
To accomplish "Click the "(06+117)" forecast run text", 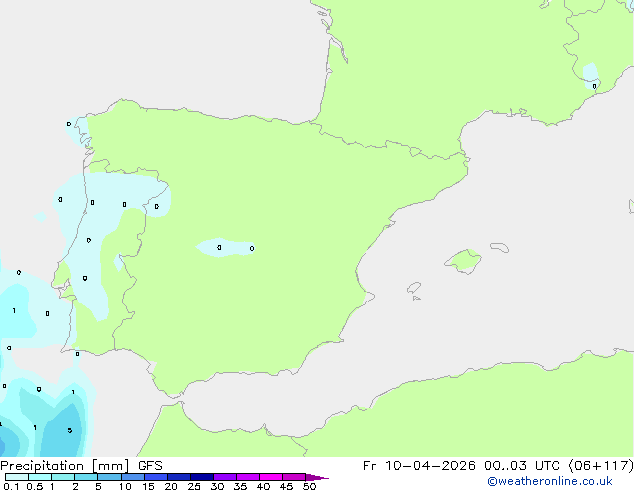I will click(601, 466).
